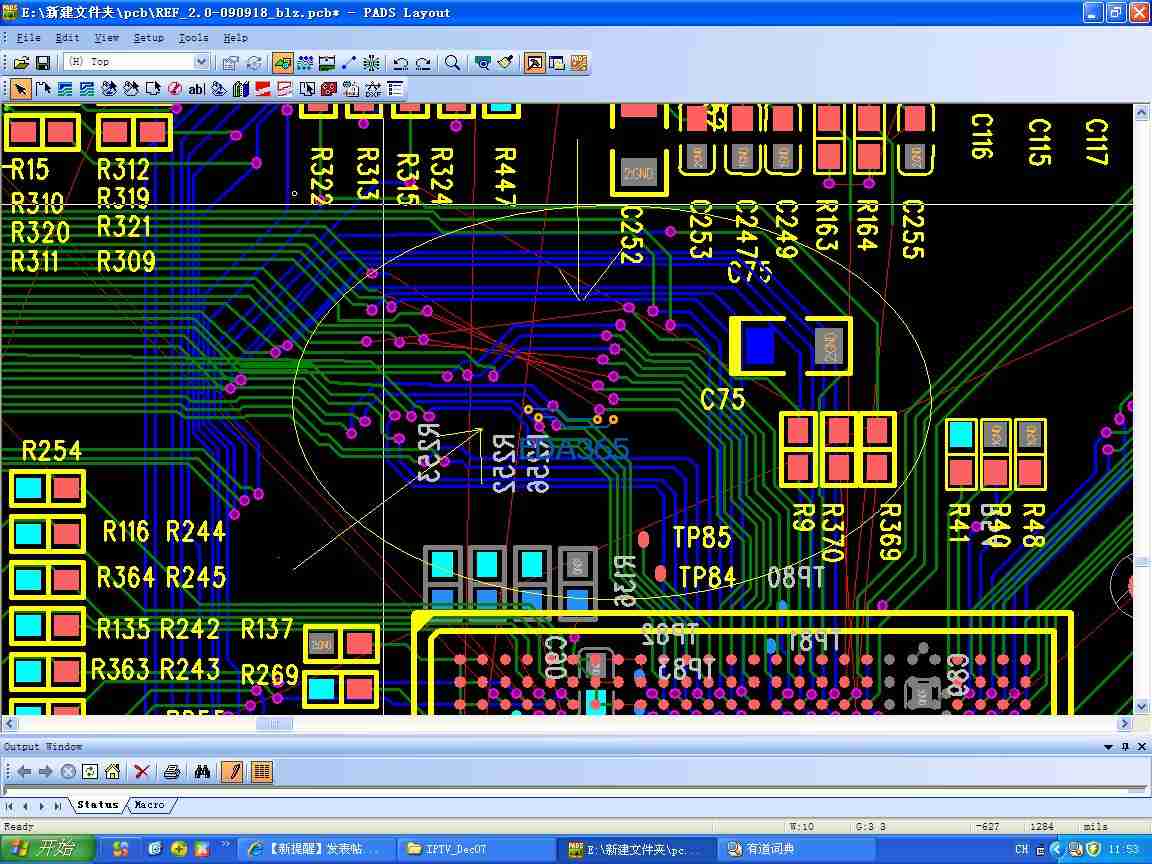Toggle the Drafting toolbar button
1152x864 pixels.
click(x=282, y=63)
